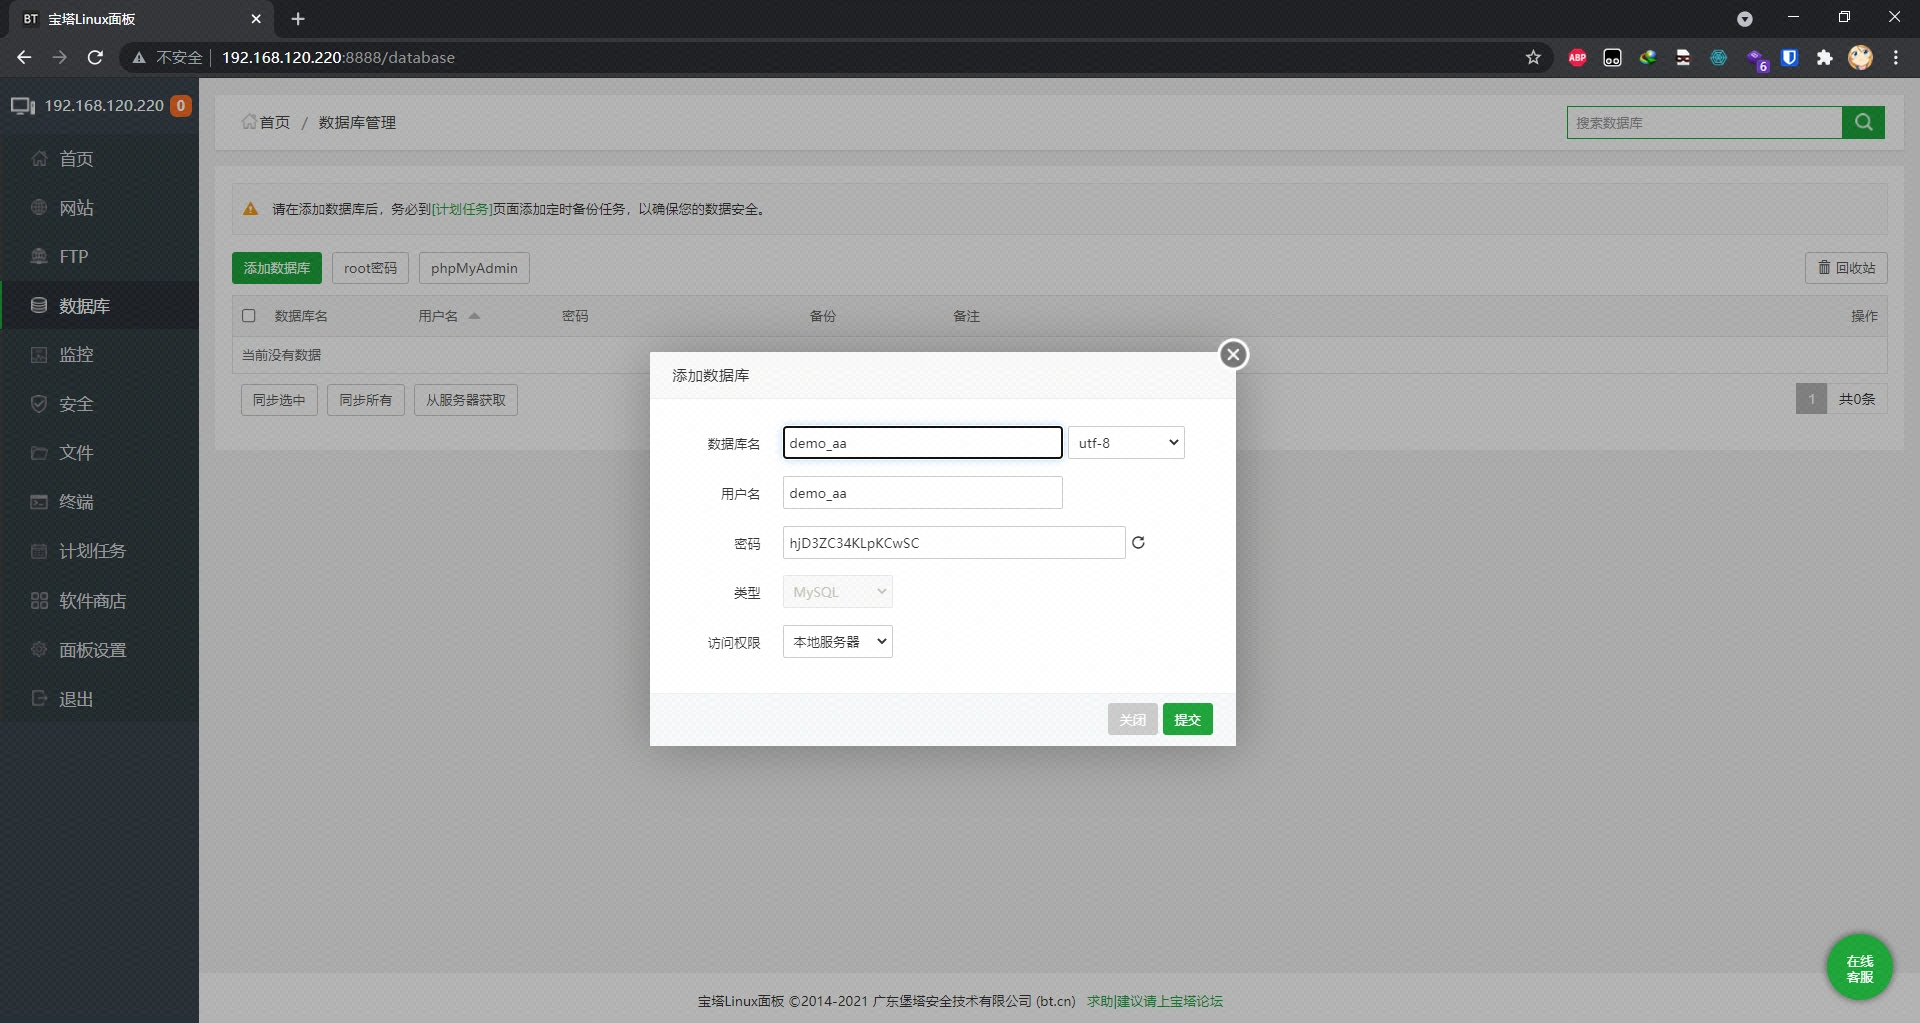Close the 添加数据库 dialog with the X icon
This screenshot has width=1920, height=1023.
click(1233, 354)
